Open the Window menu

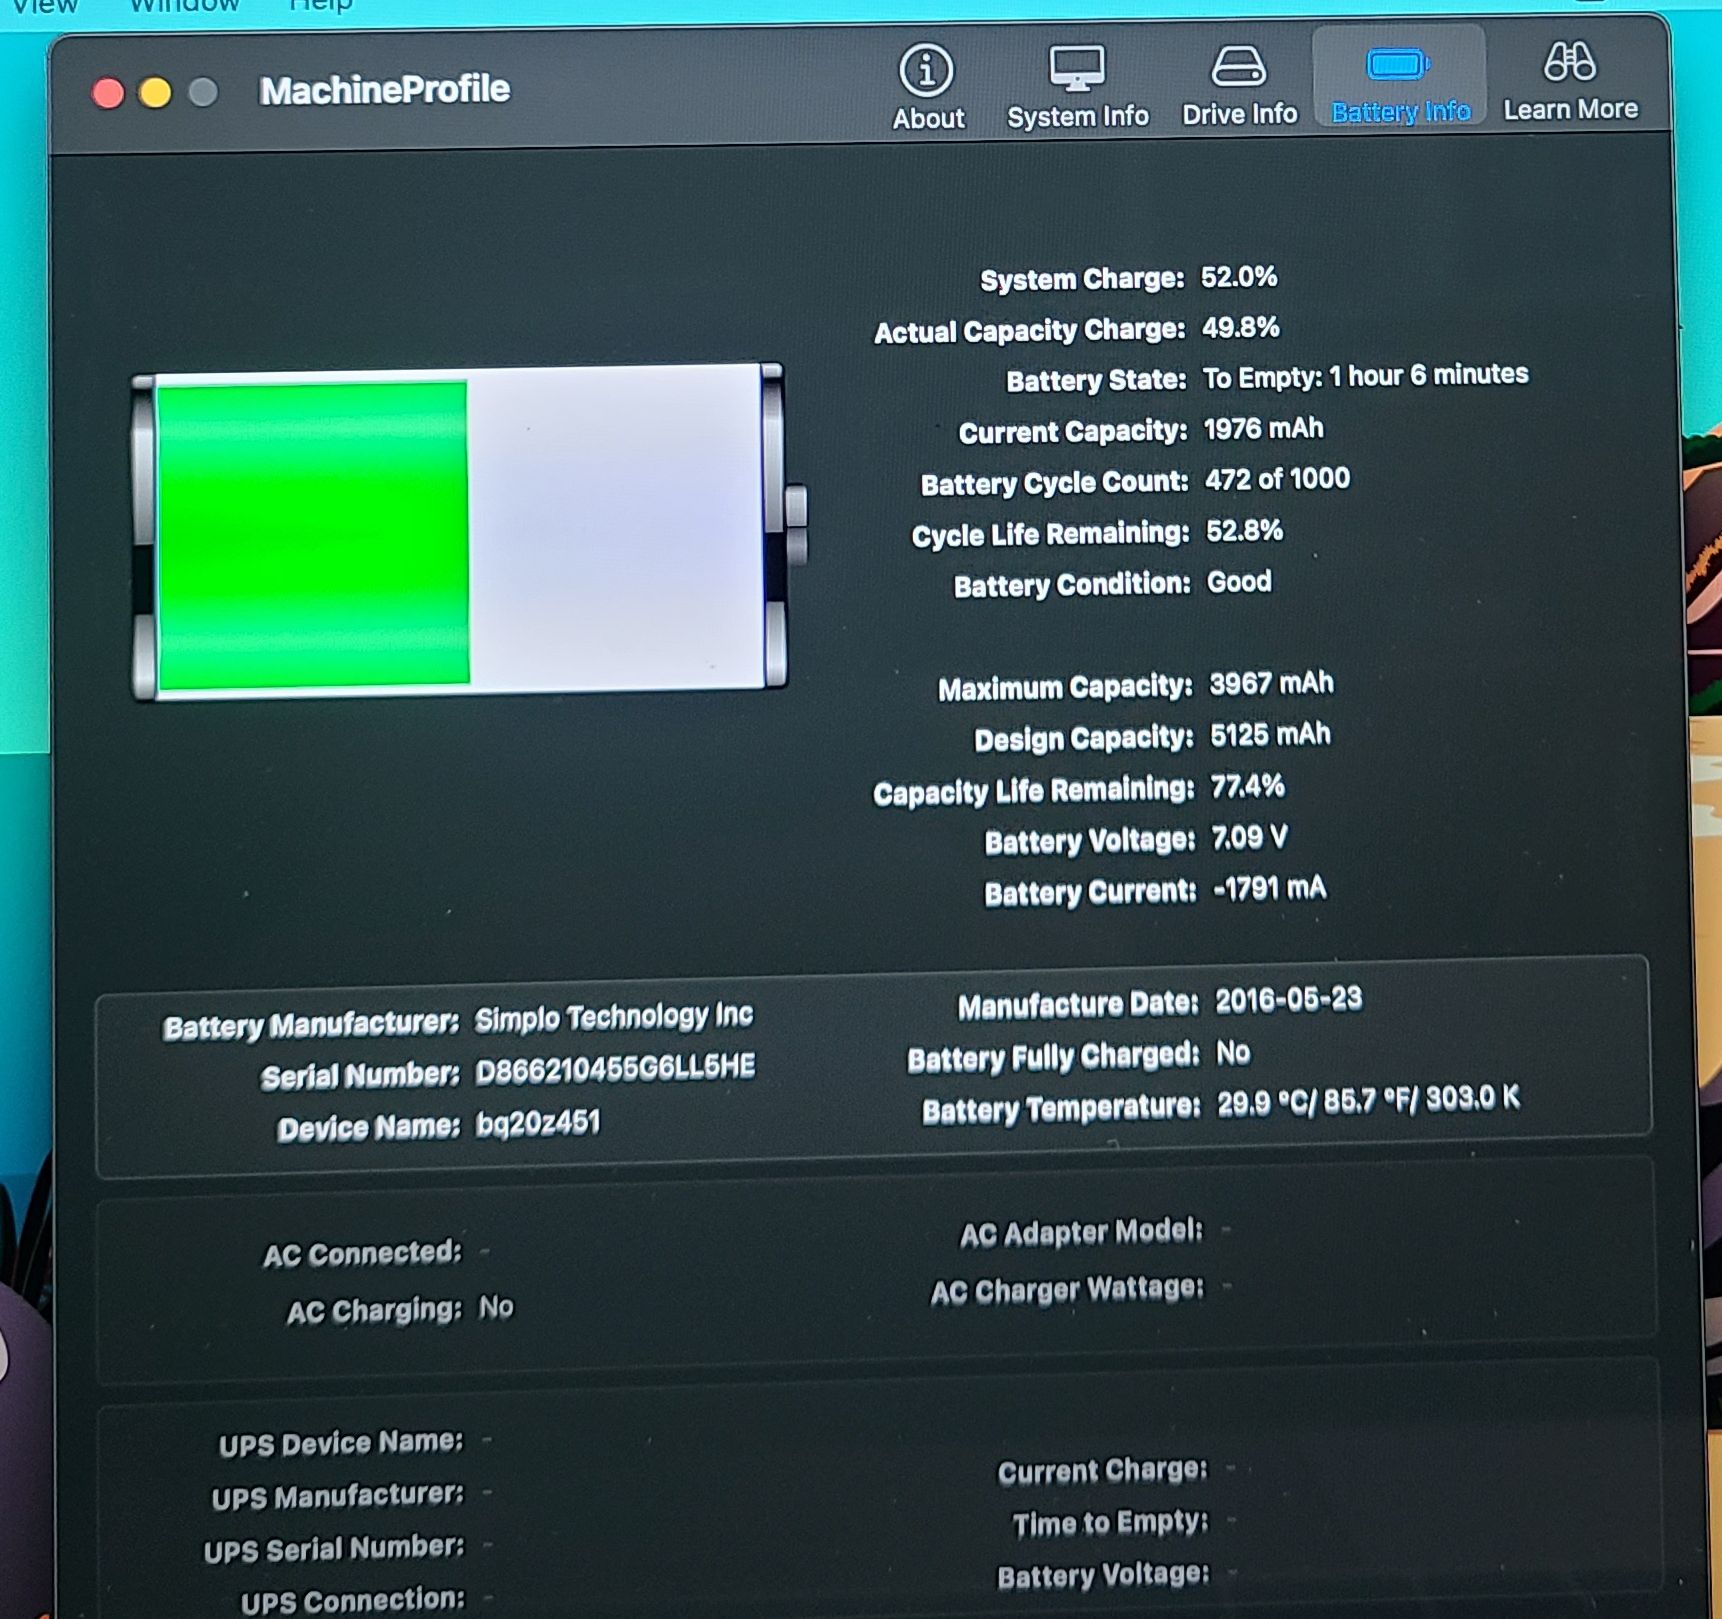click(x=185, y=6)
